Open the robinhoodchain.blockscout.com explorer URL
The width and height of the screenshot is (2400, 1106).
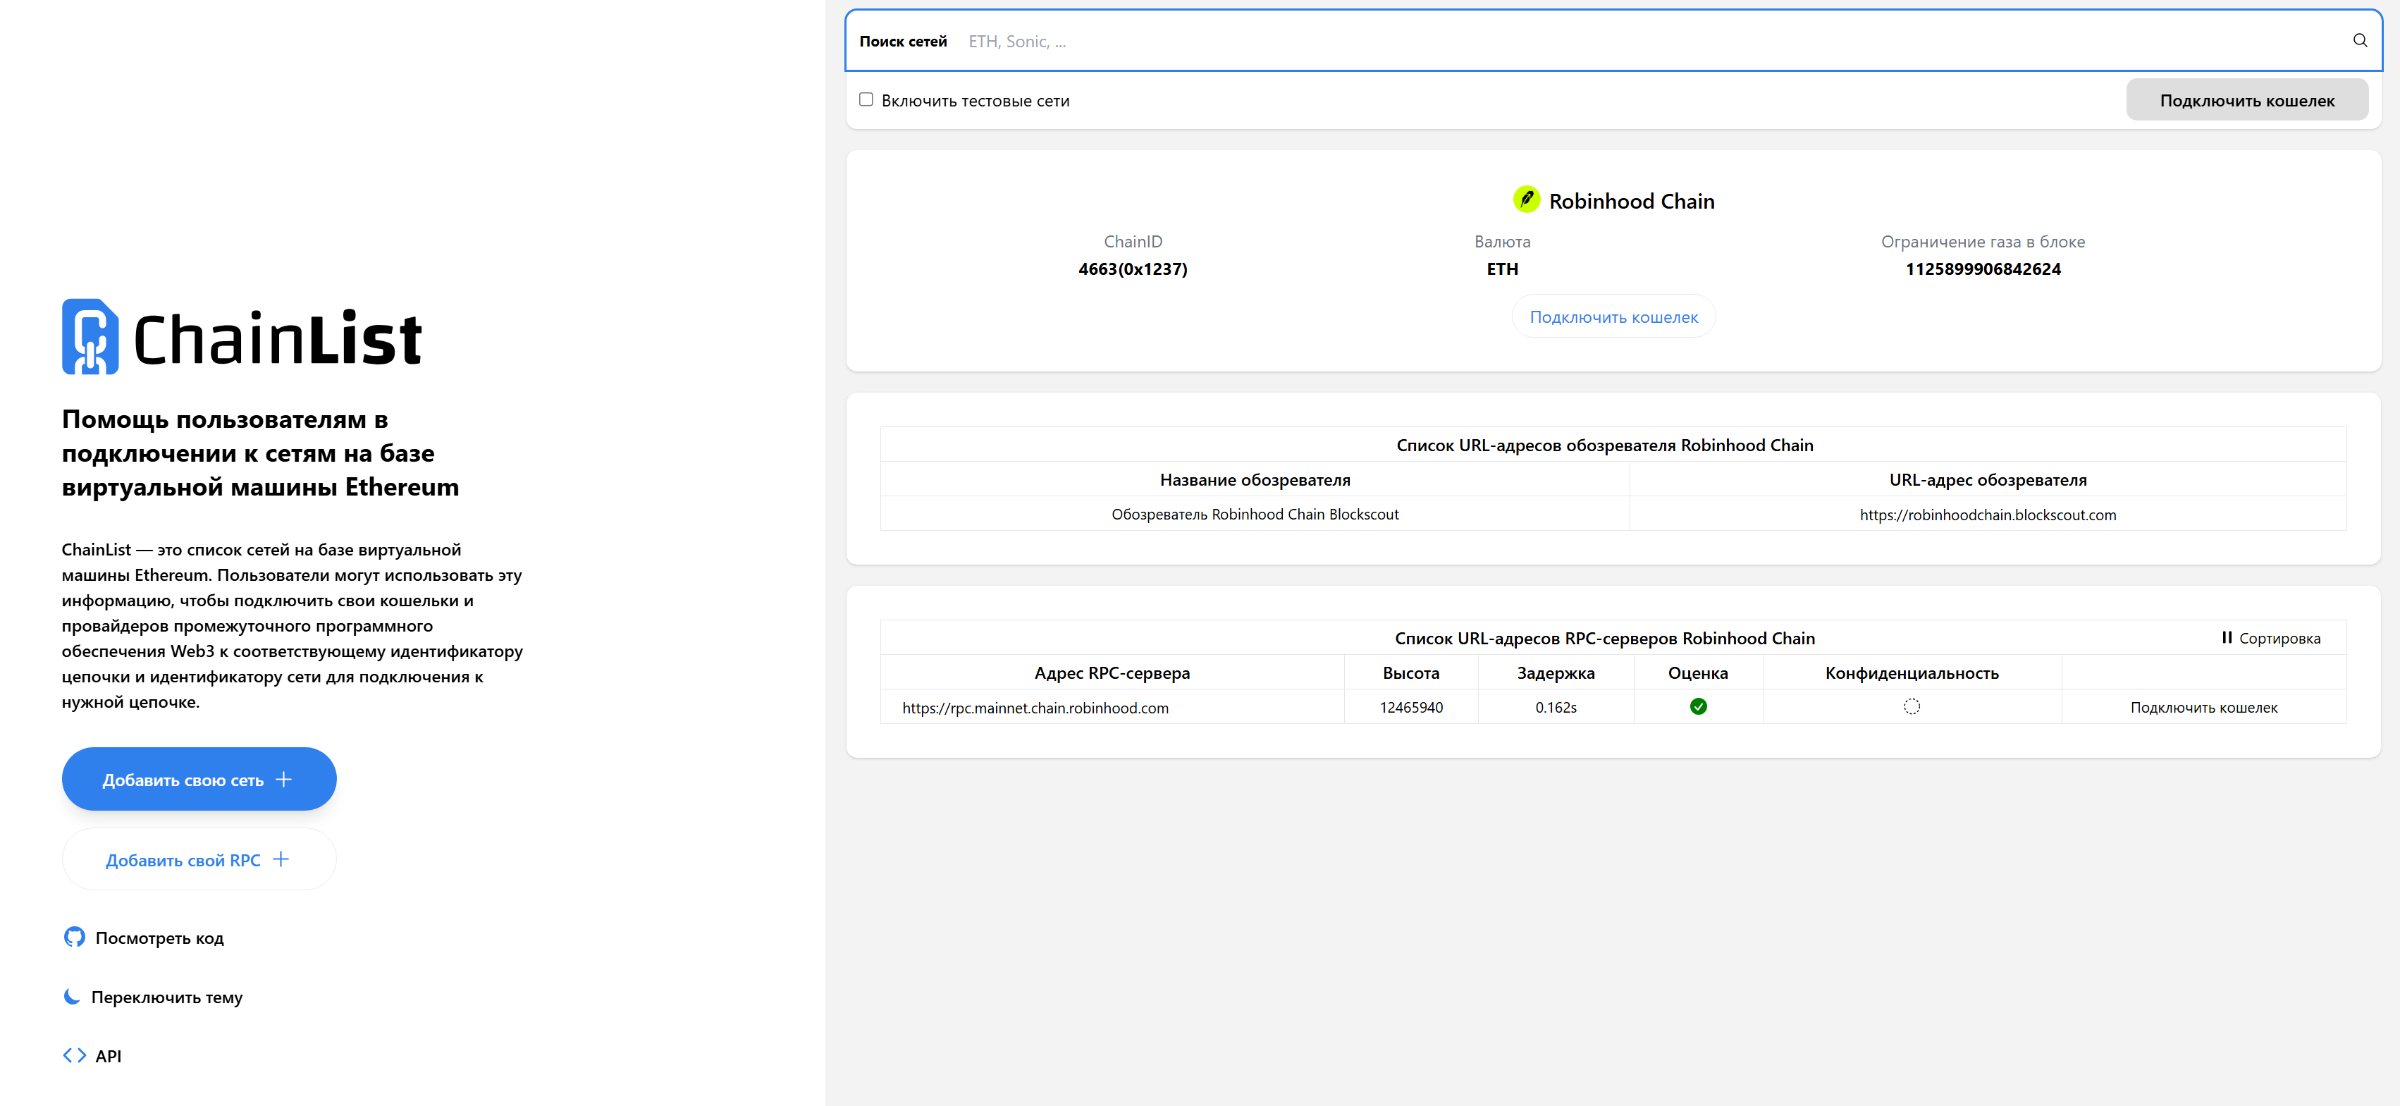coord(1988,514)
